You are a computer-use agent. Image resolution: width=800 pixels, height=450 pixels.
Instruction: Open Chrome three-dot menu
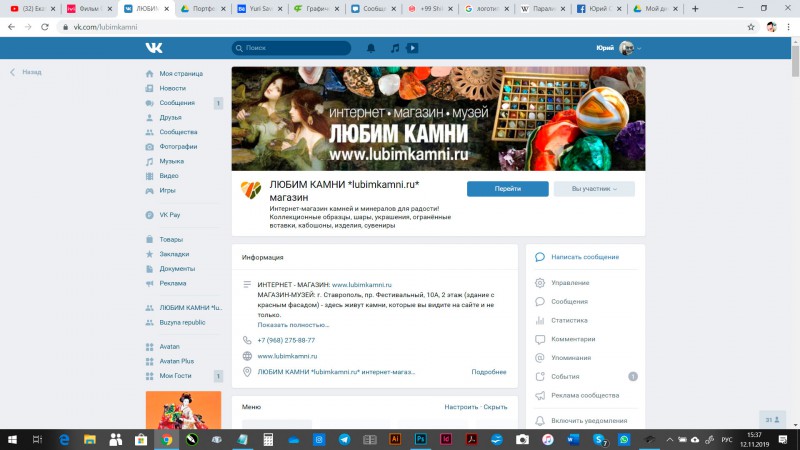(x=788, y=27)
